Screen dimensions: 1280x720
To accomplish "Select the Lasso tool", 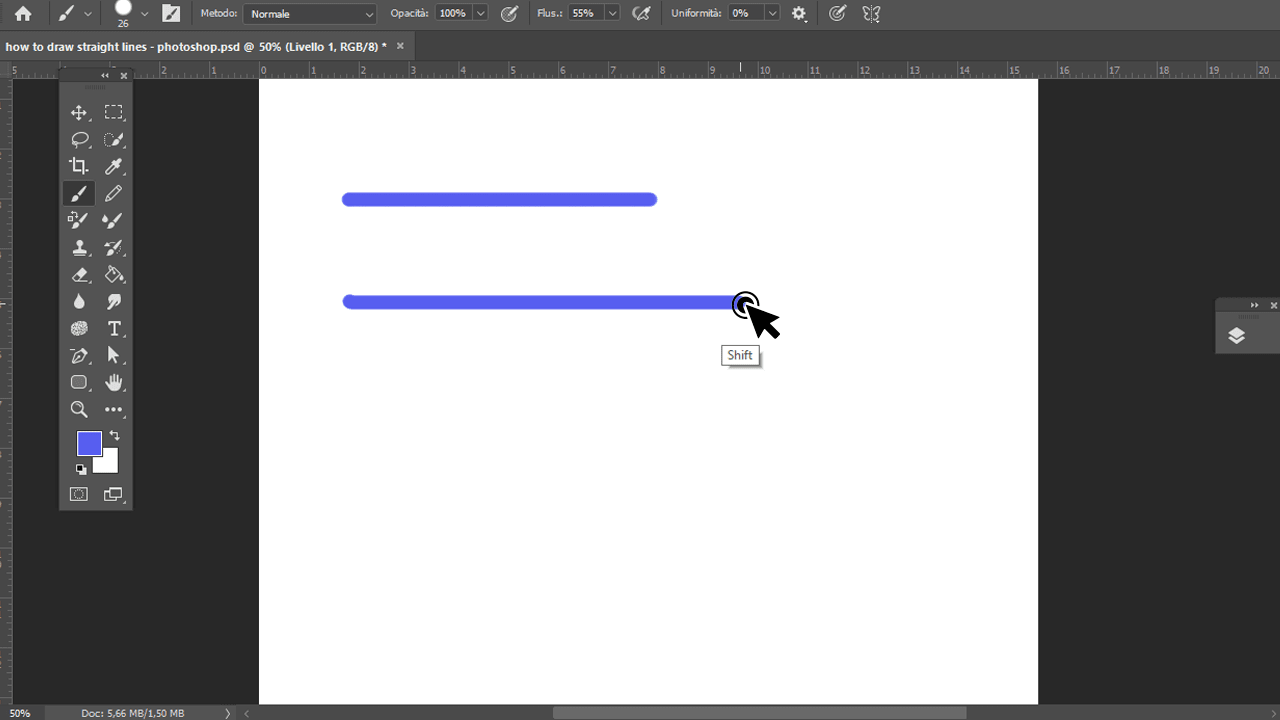I will tap(79, 139).
